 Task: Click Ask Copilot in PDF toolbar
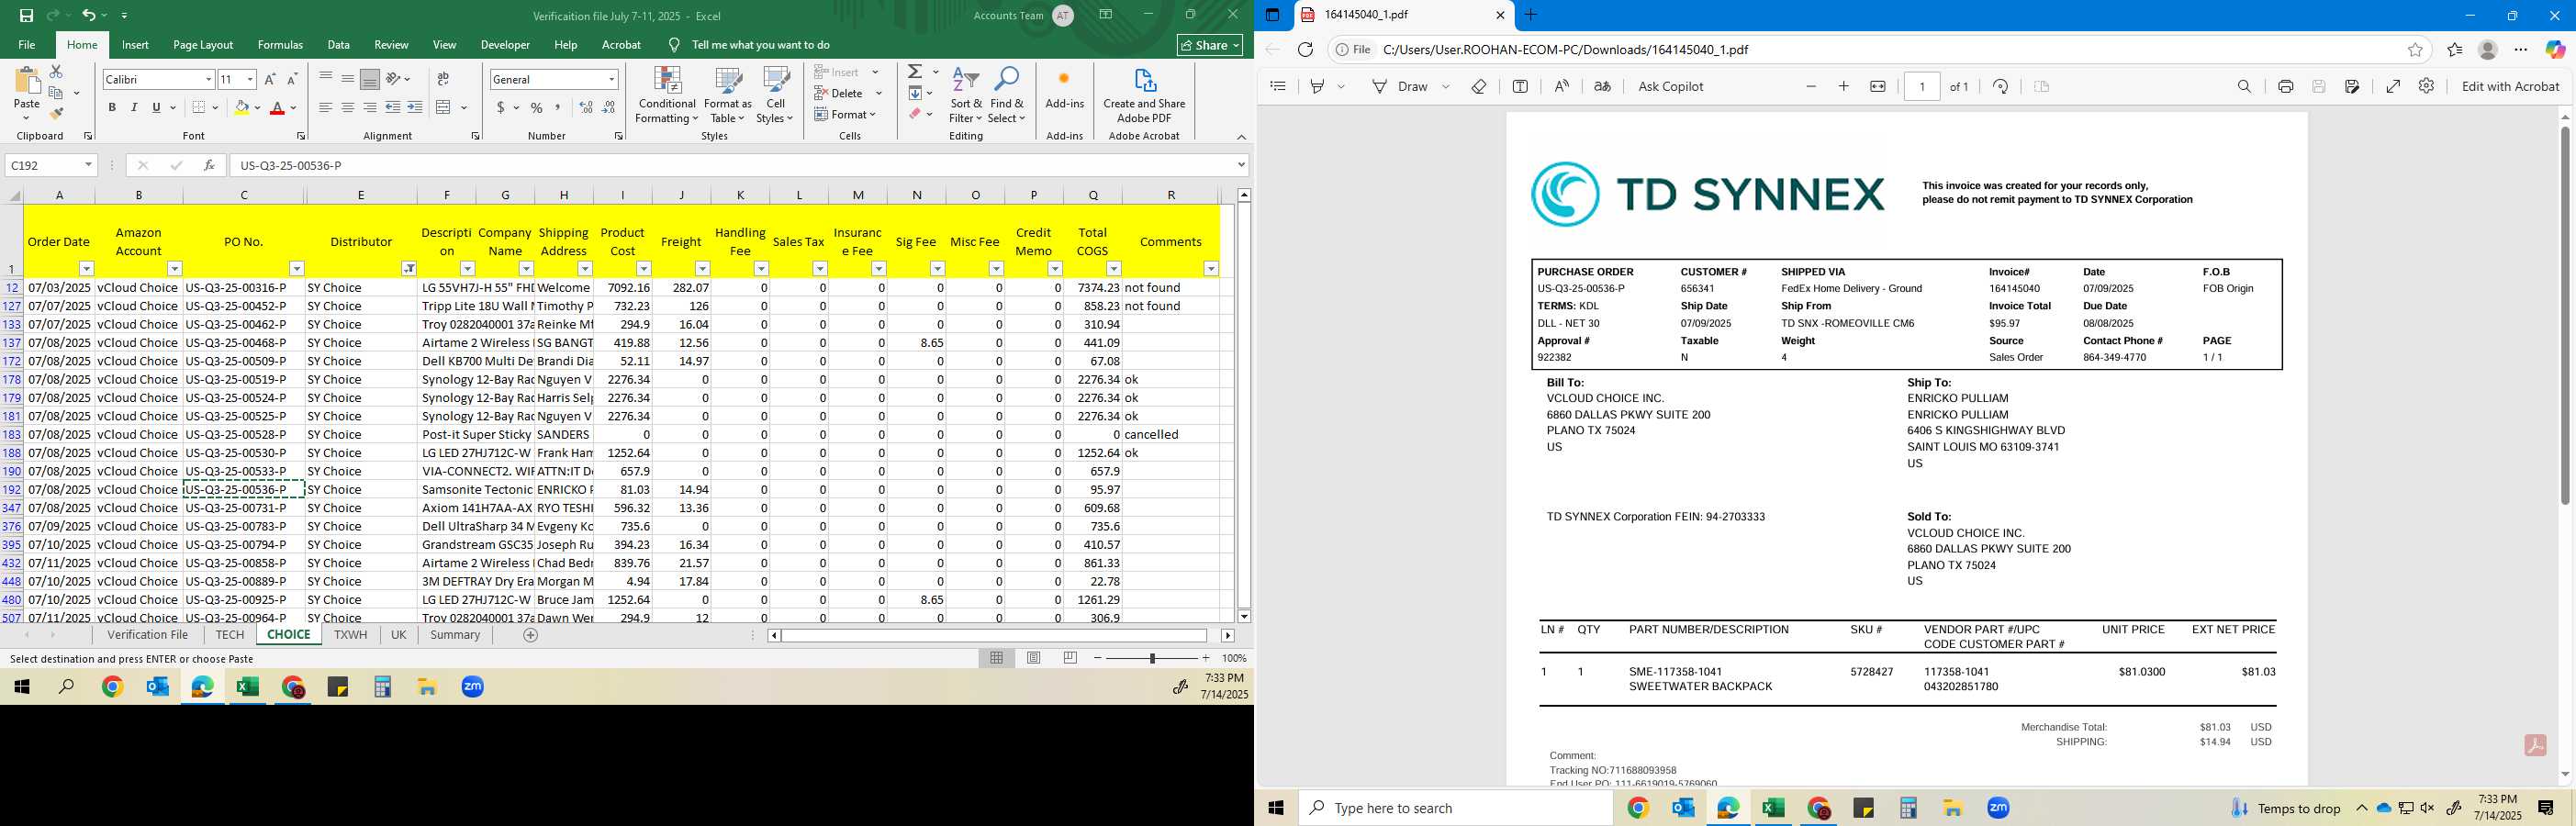point(1670,86)
